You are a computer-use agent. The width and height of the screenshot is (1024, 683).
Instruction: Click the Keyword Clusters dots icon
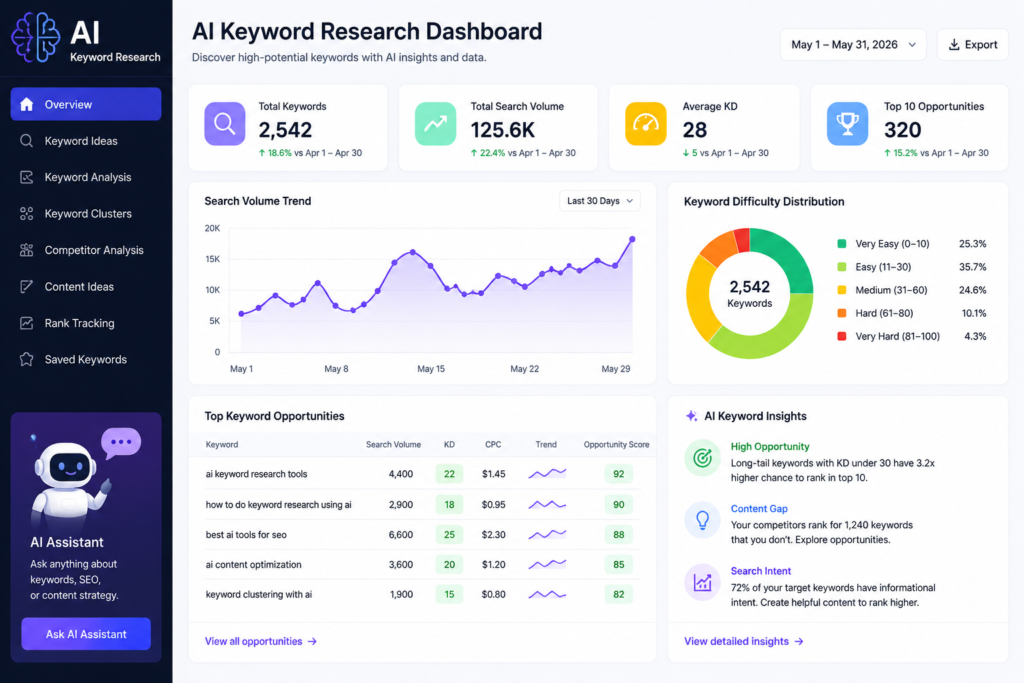27,214
